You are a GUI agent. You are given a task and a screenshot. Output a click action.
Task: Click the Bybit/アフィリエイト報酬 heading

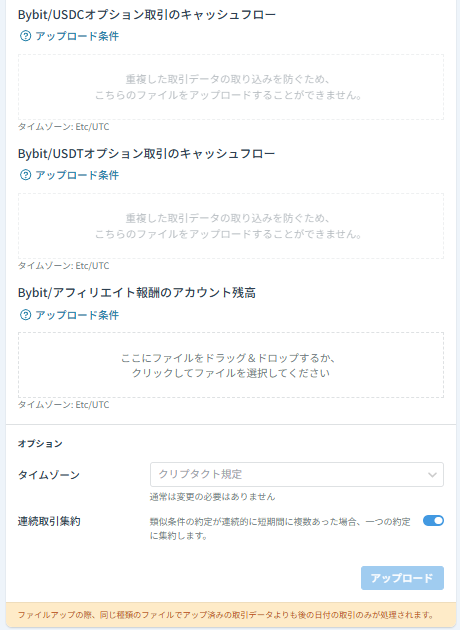[x=137, y=293]
